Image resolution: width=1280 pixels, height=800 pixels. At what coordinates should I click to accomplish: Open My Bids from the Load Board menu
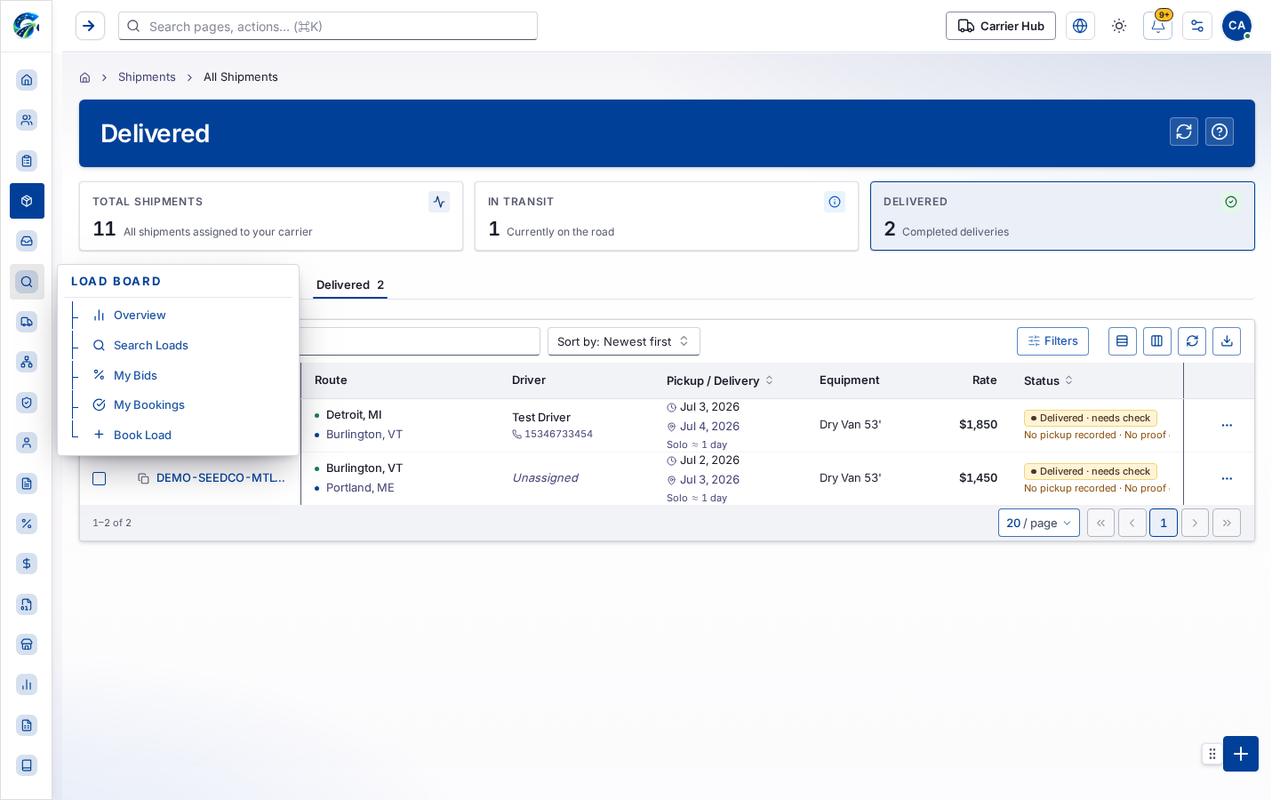pyautogui.click(x=135, y=375)
